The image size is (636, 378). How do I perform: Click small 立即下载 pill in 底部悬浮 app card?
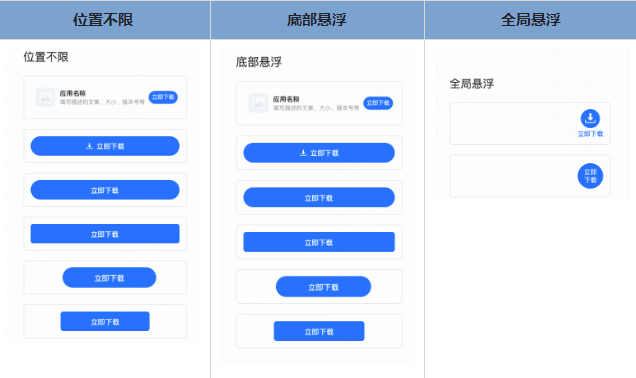378,103
